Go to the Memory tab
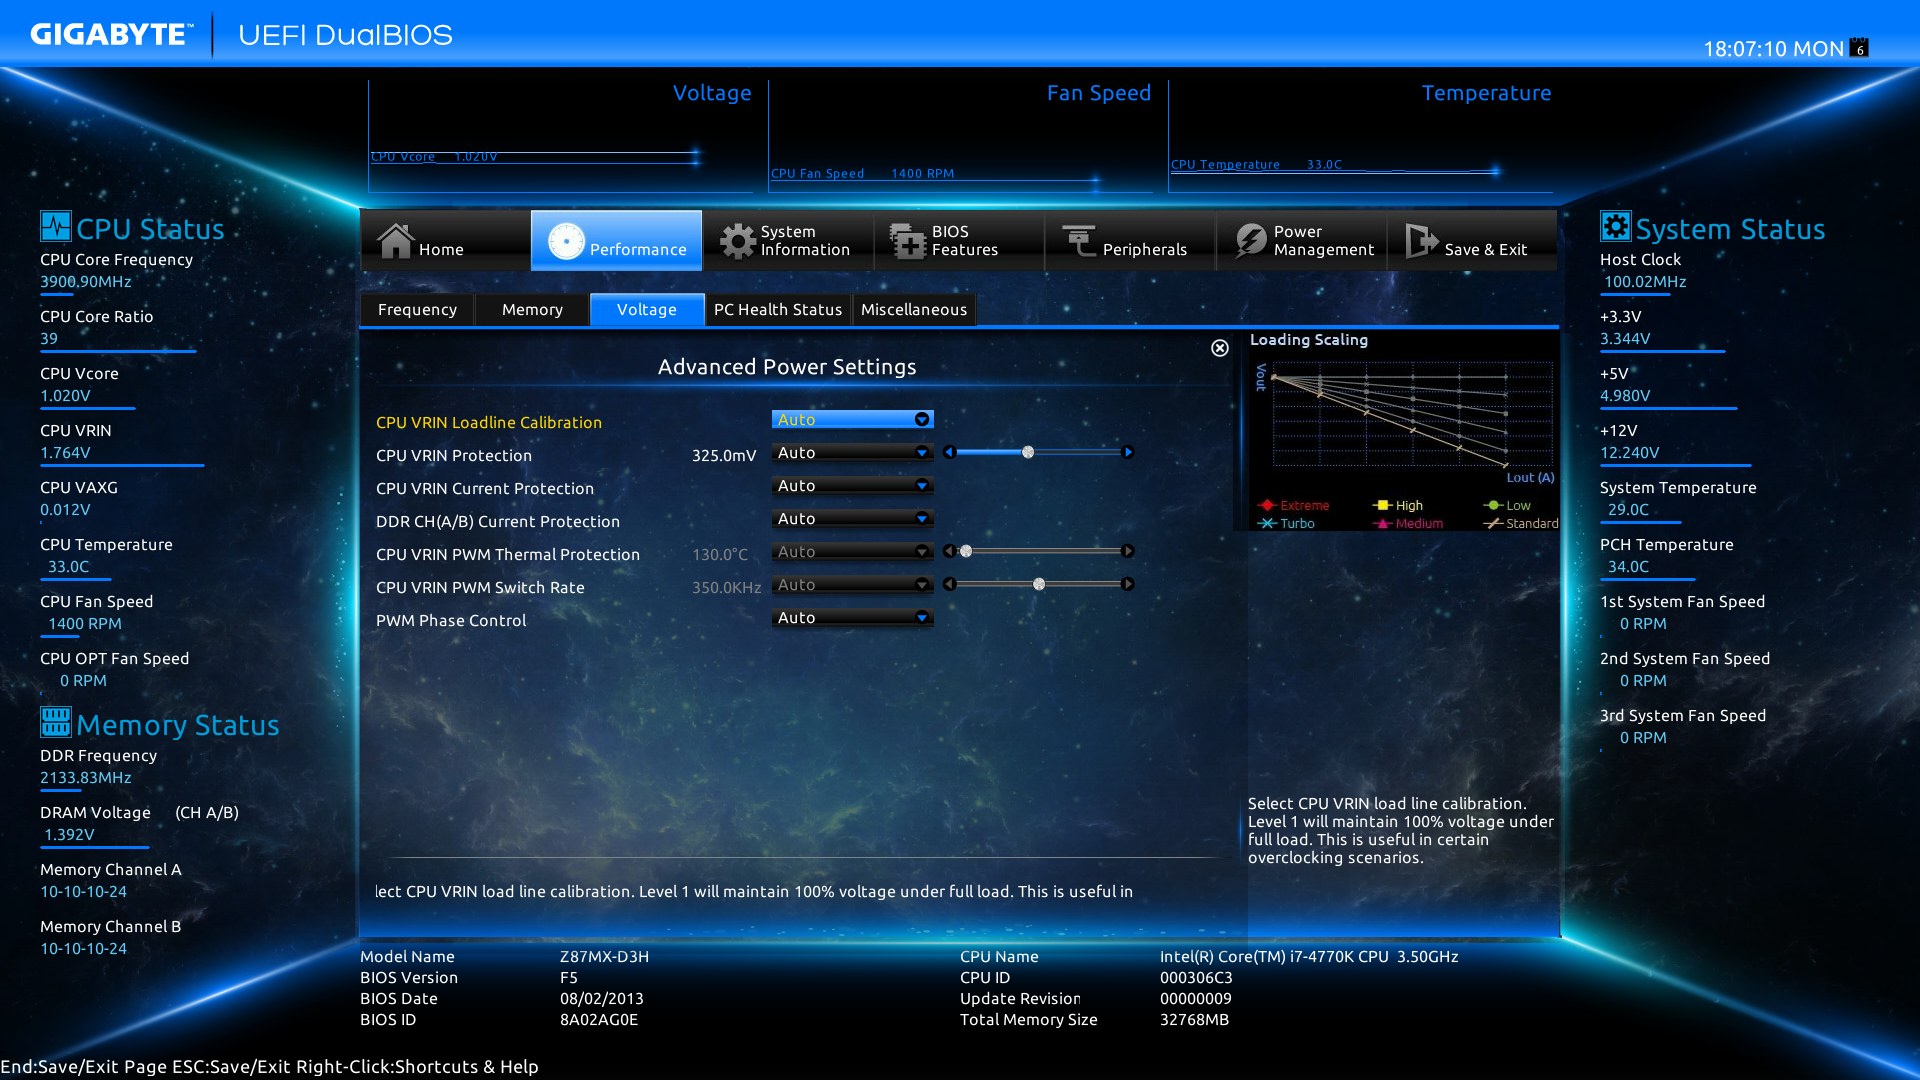 coord(532,310)
